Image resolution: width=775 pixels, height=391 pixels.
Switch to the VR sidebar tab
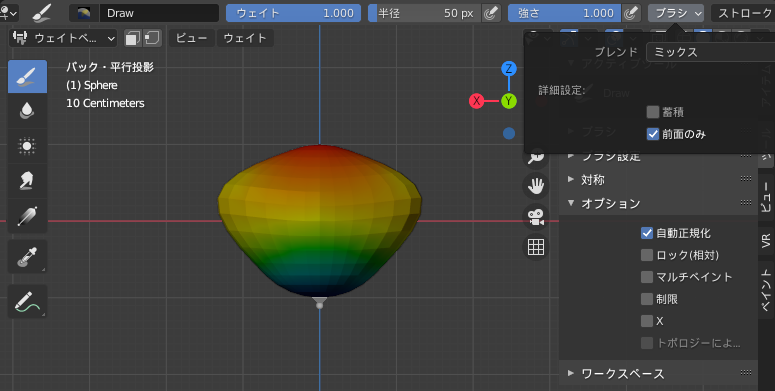pos(766,241)
